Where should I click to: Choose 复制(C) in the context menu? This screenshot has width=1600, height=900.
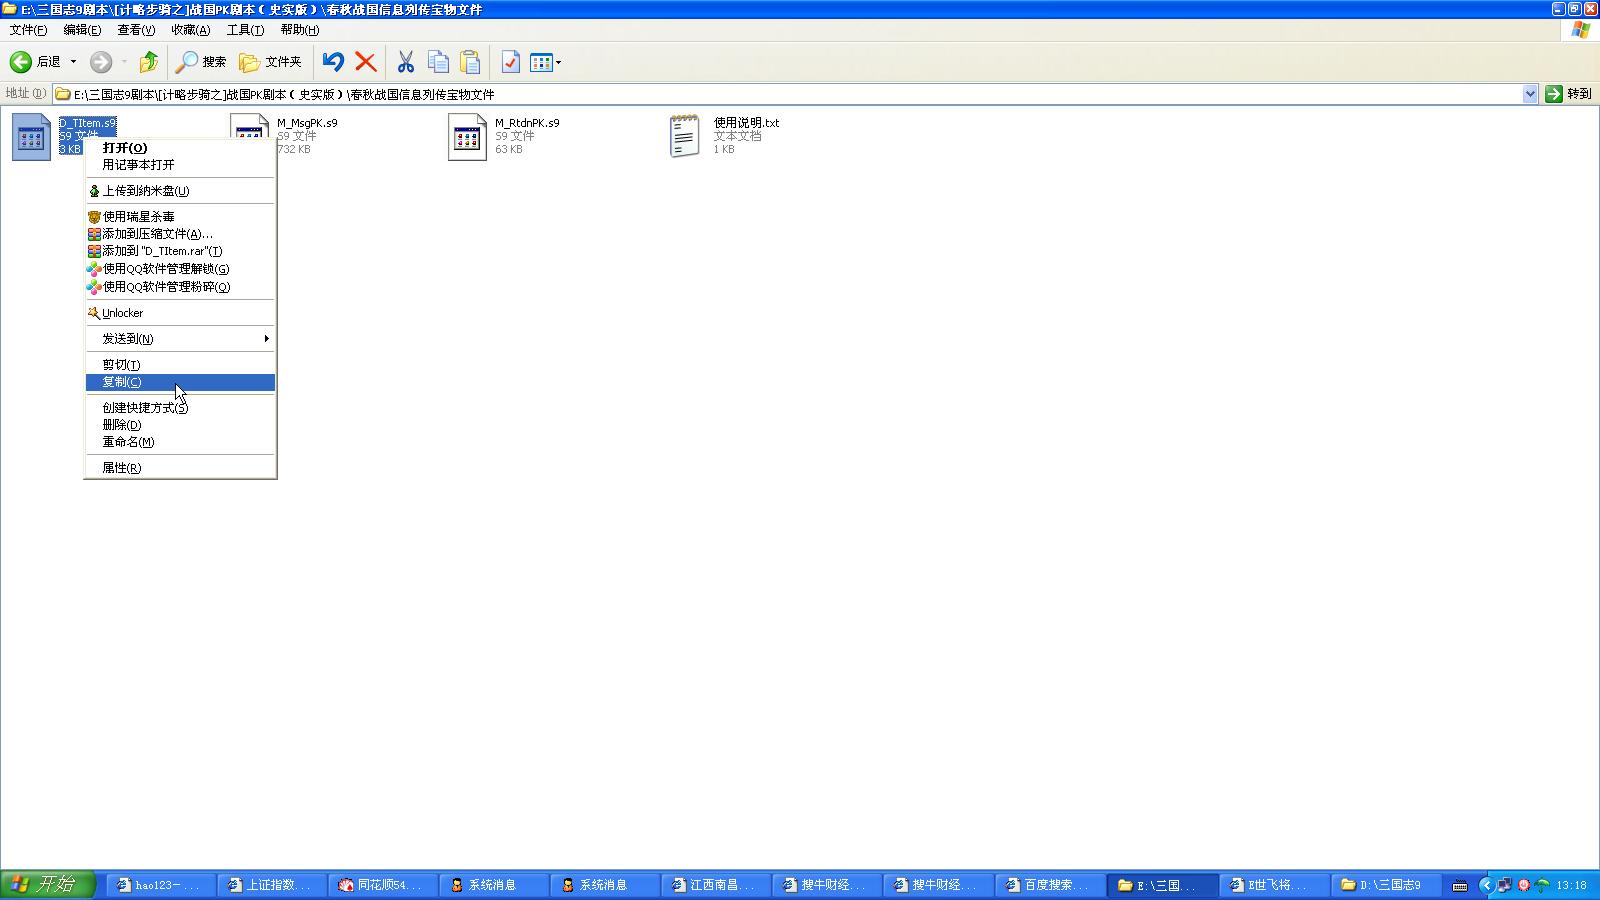pyautogui.click(x=180, y=382)
